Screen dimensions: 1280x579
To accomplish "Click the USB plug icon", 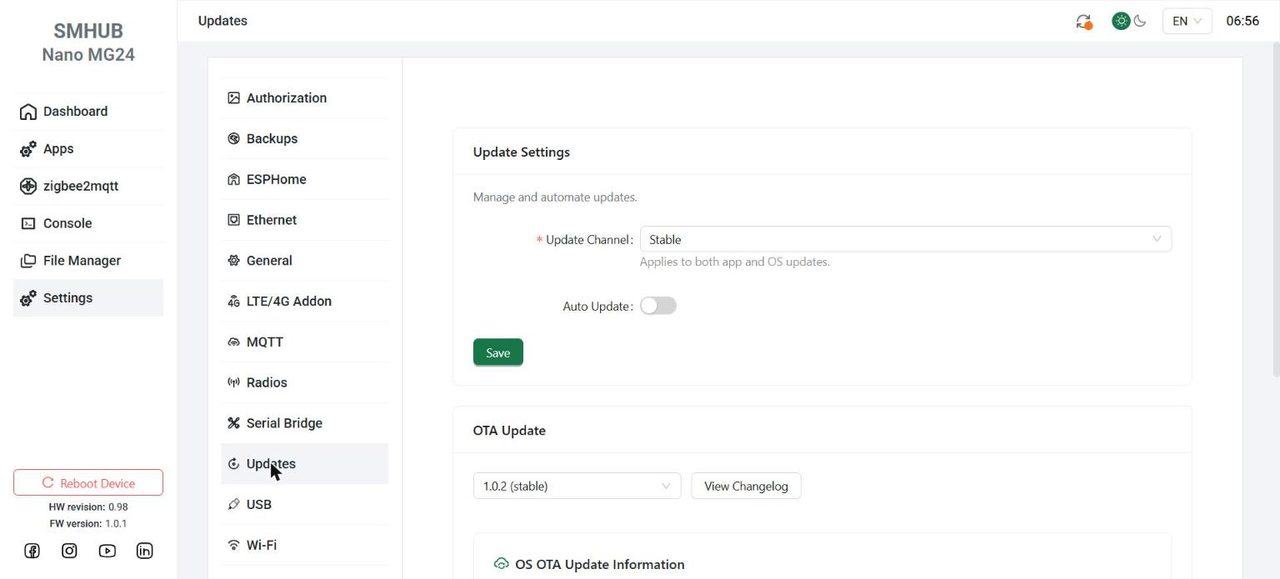I will (x=234, y=505).
